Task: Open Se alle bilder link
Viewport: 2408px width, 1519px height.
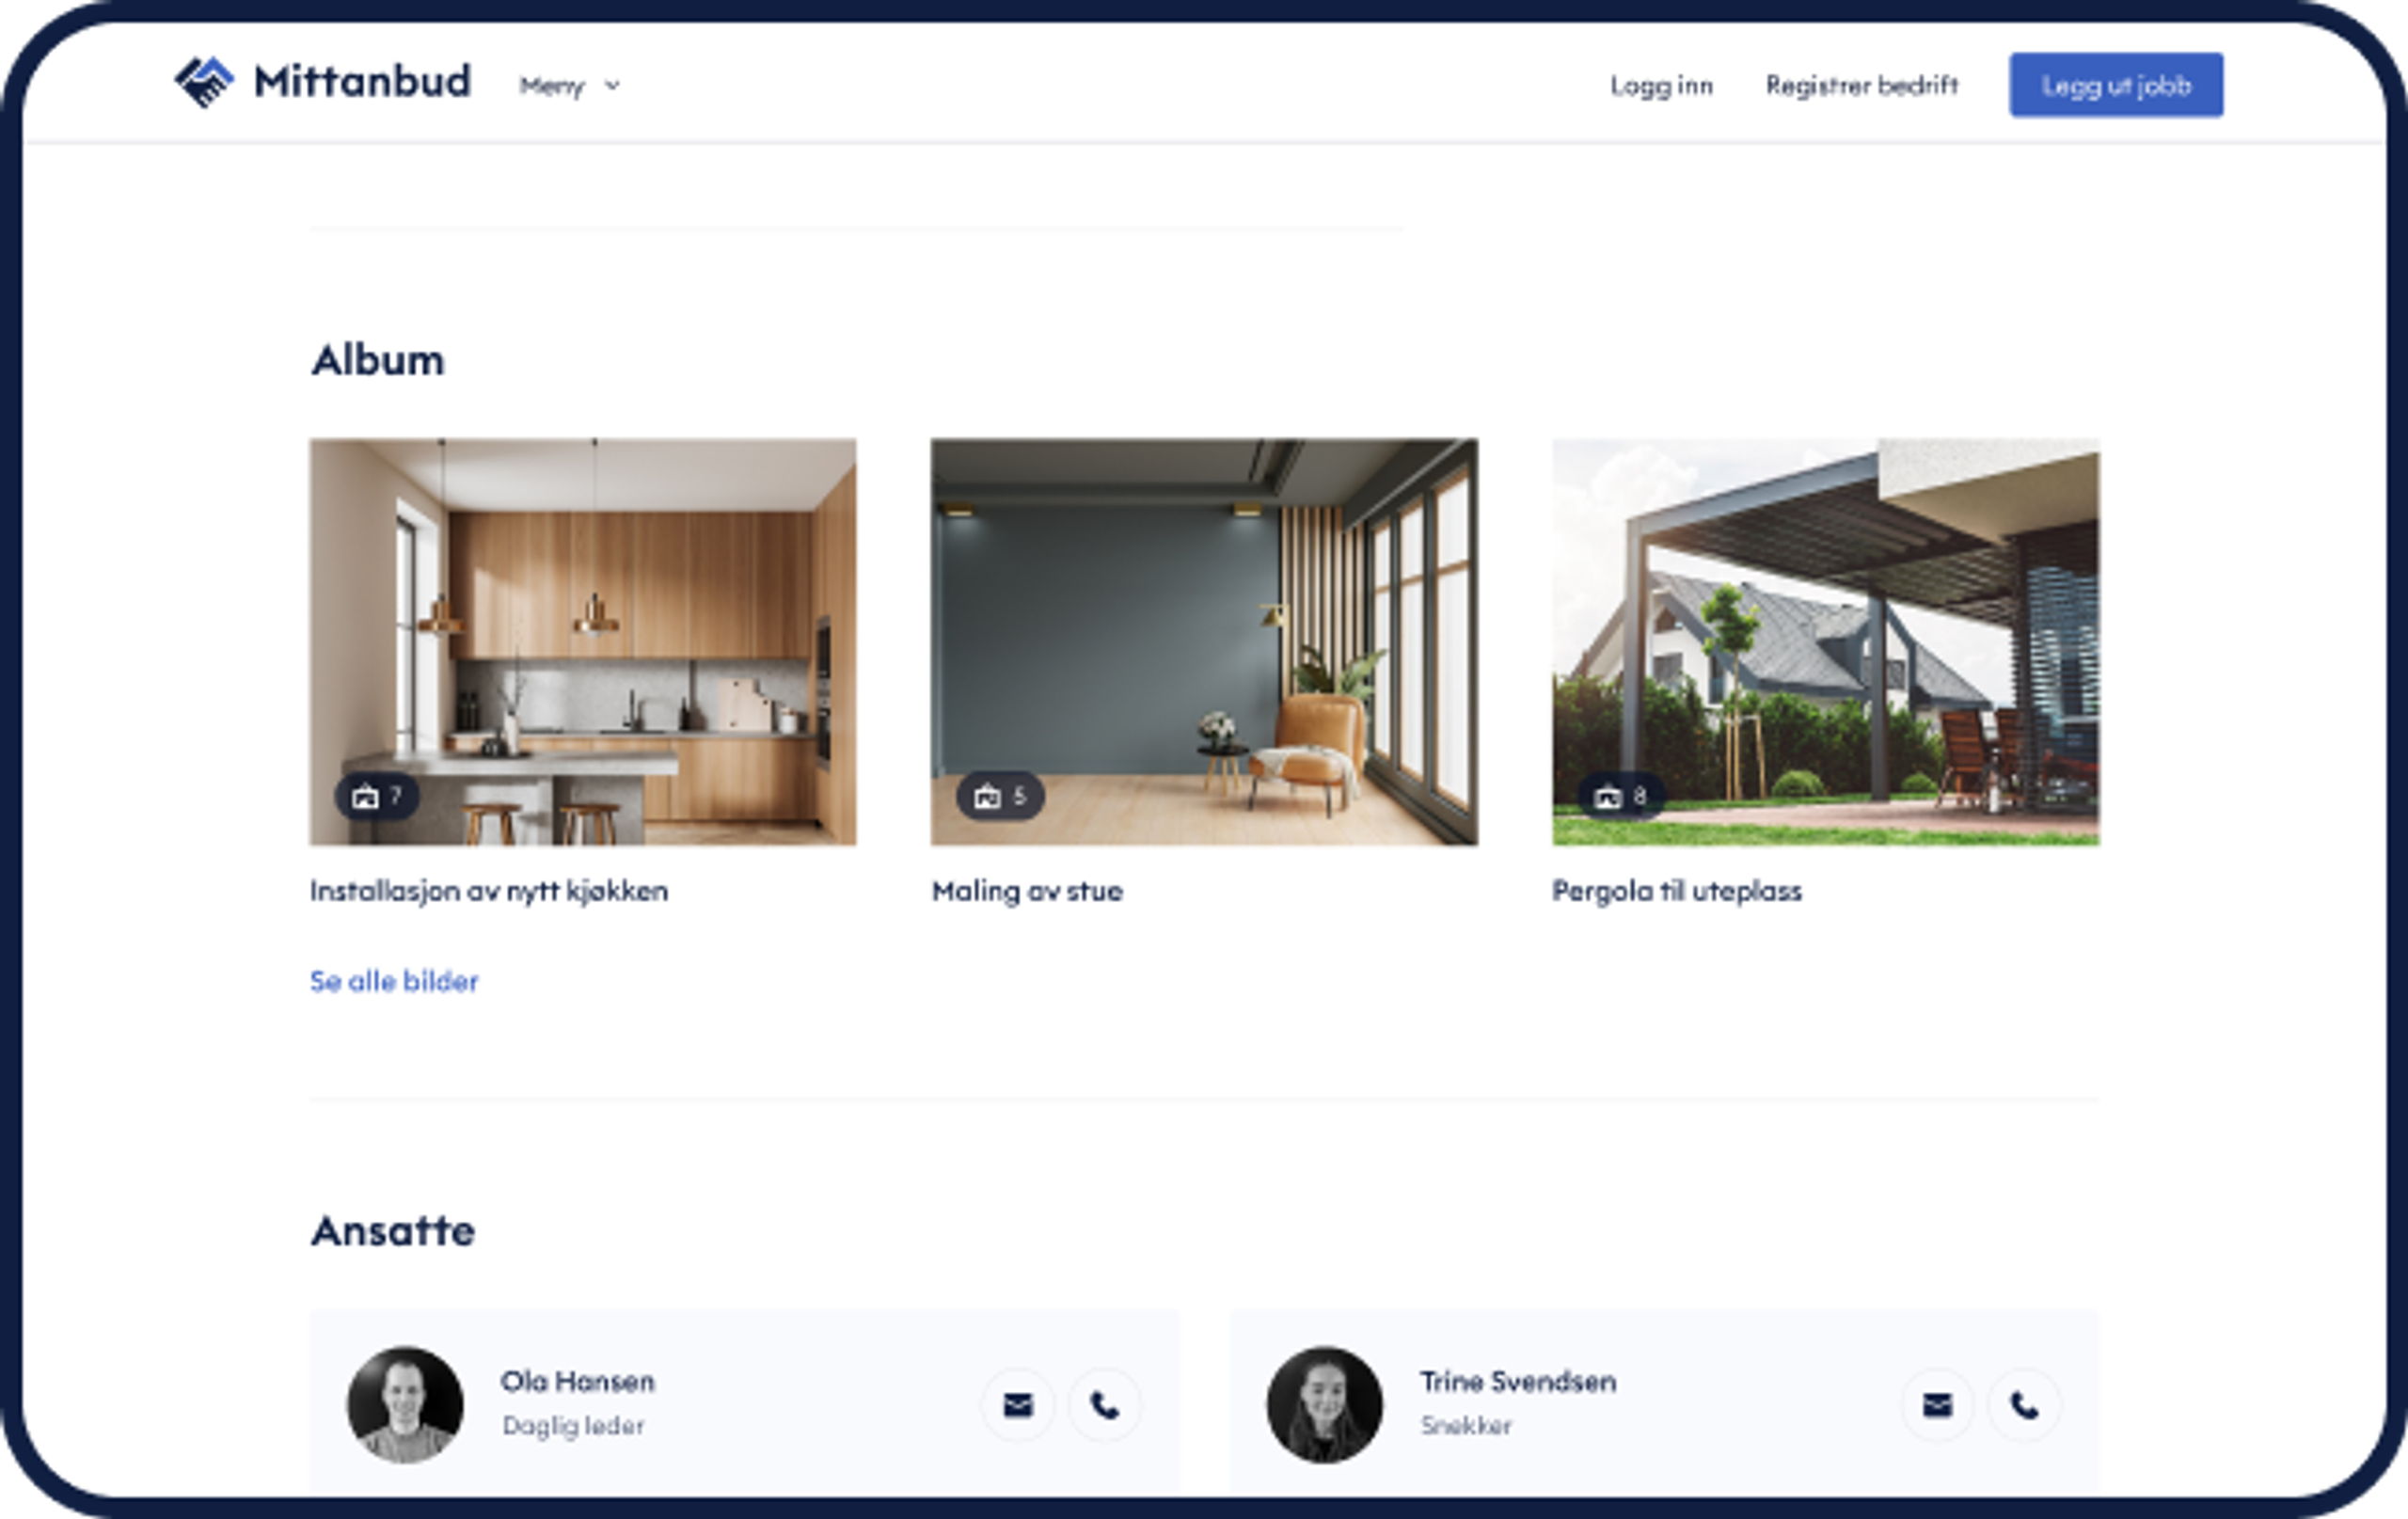Action: [x=394, y=981]
